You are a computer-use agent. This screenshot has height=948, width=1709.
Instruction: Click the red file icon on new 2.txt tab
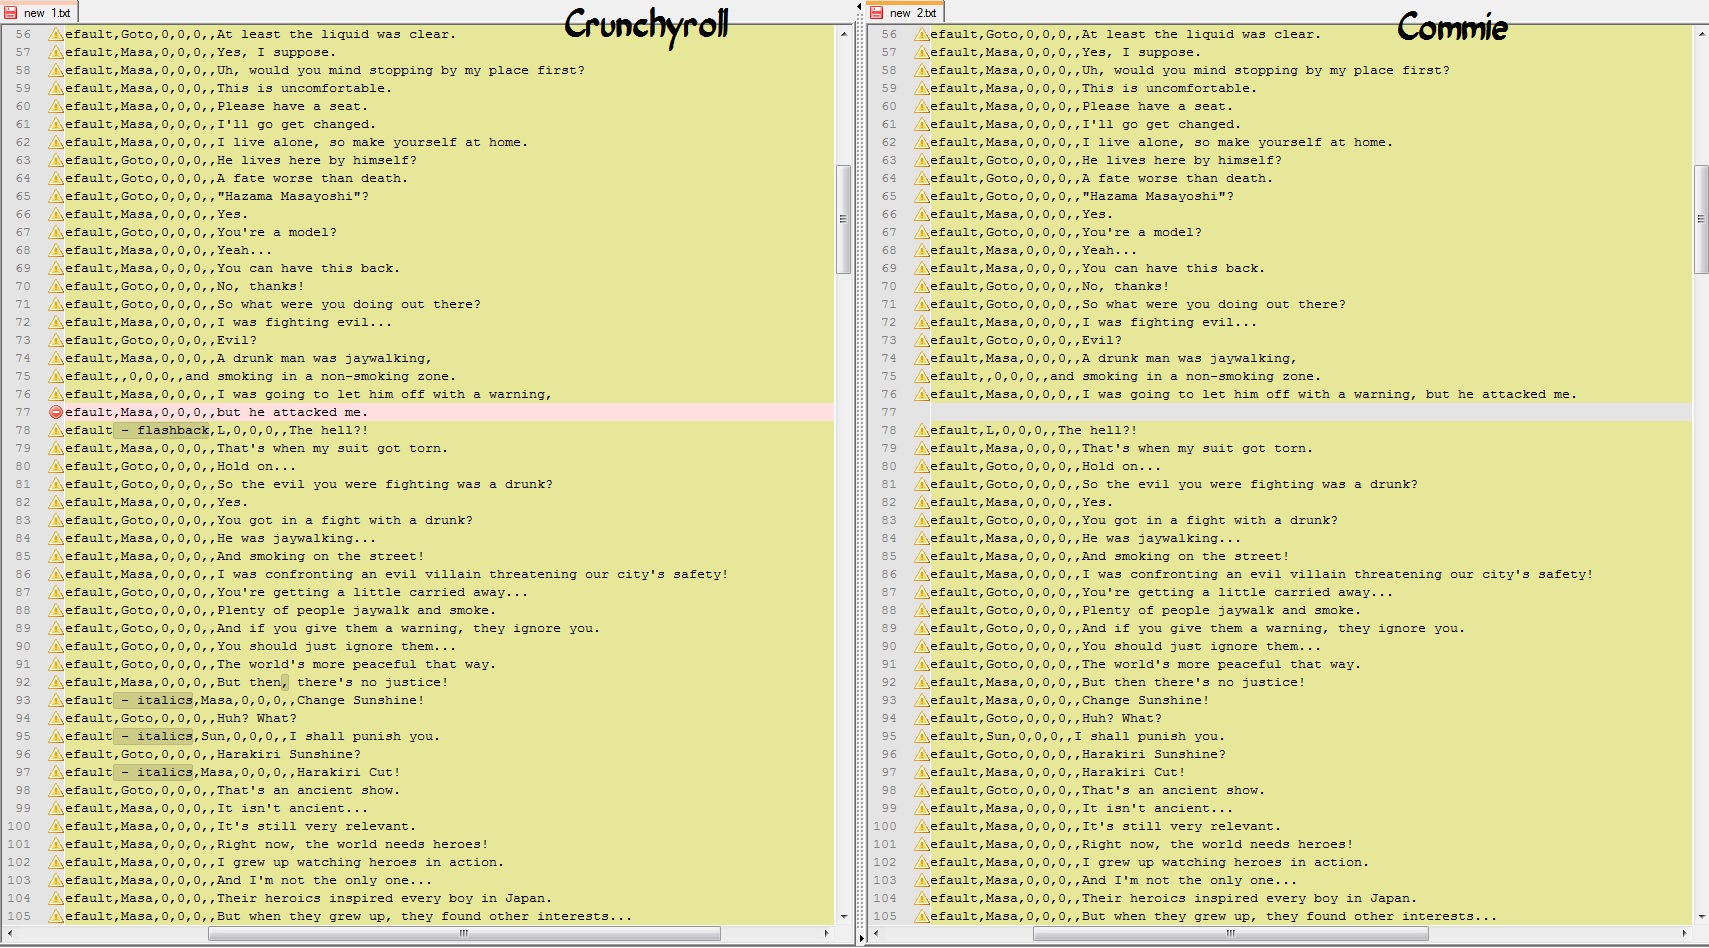(x=876, y=13)
